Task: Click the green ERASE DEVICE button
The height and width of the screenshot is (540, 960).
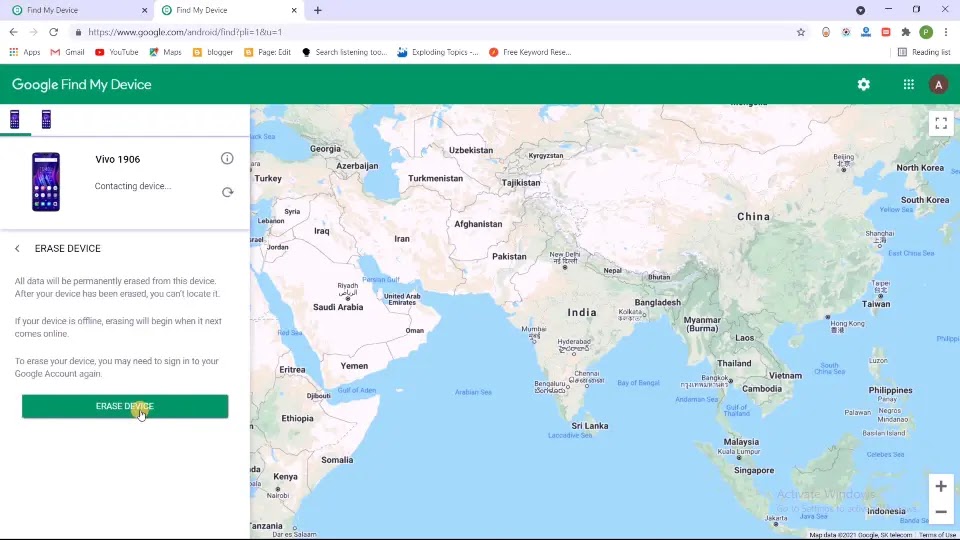Action: click(125, 407)
